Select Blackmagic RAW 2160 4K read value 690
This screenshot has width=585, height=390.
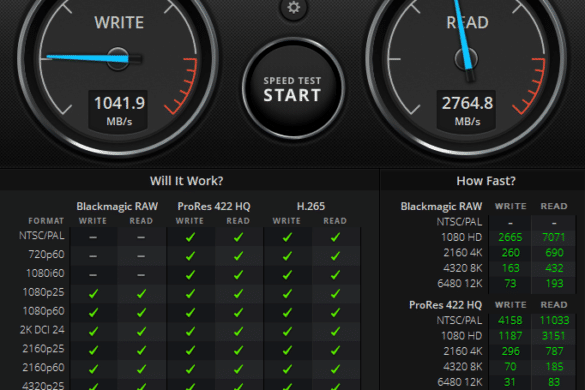point(554,253)
